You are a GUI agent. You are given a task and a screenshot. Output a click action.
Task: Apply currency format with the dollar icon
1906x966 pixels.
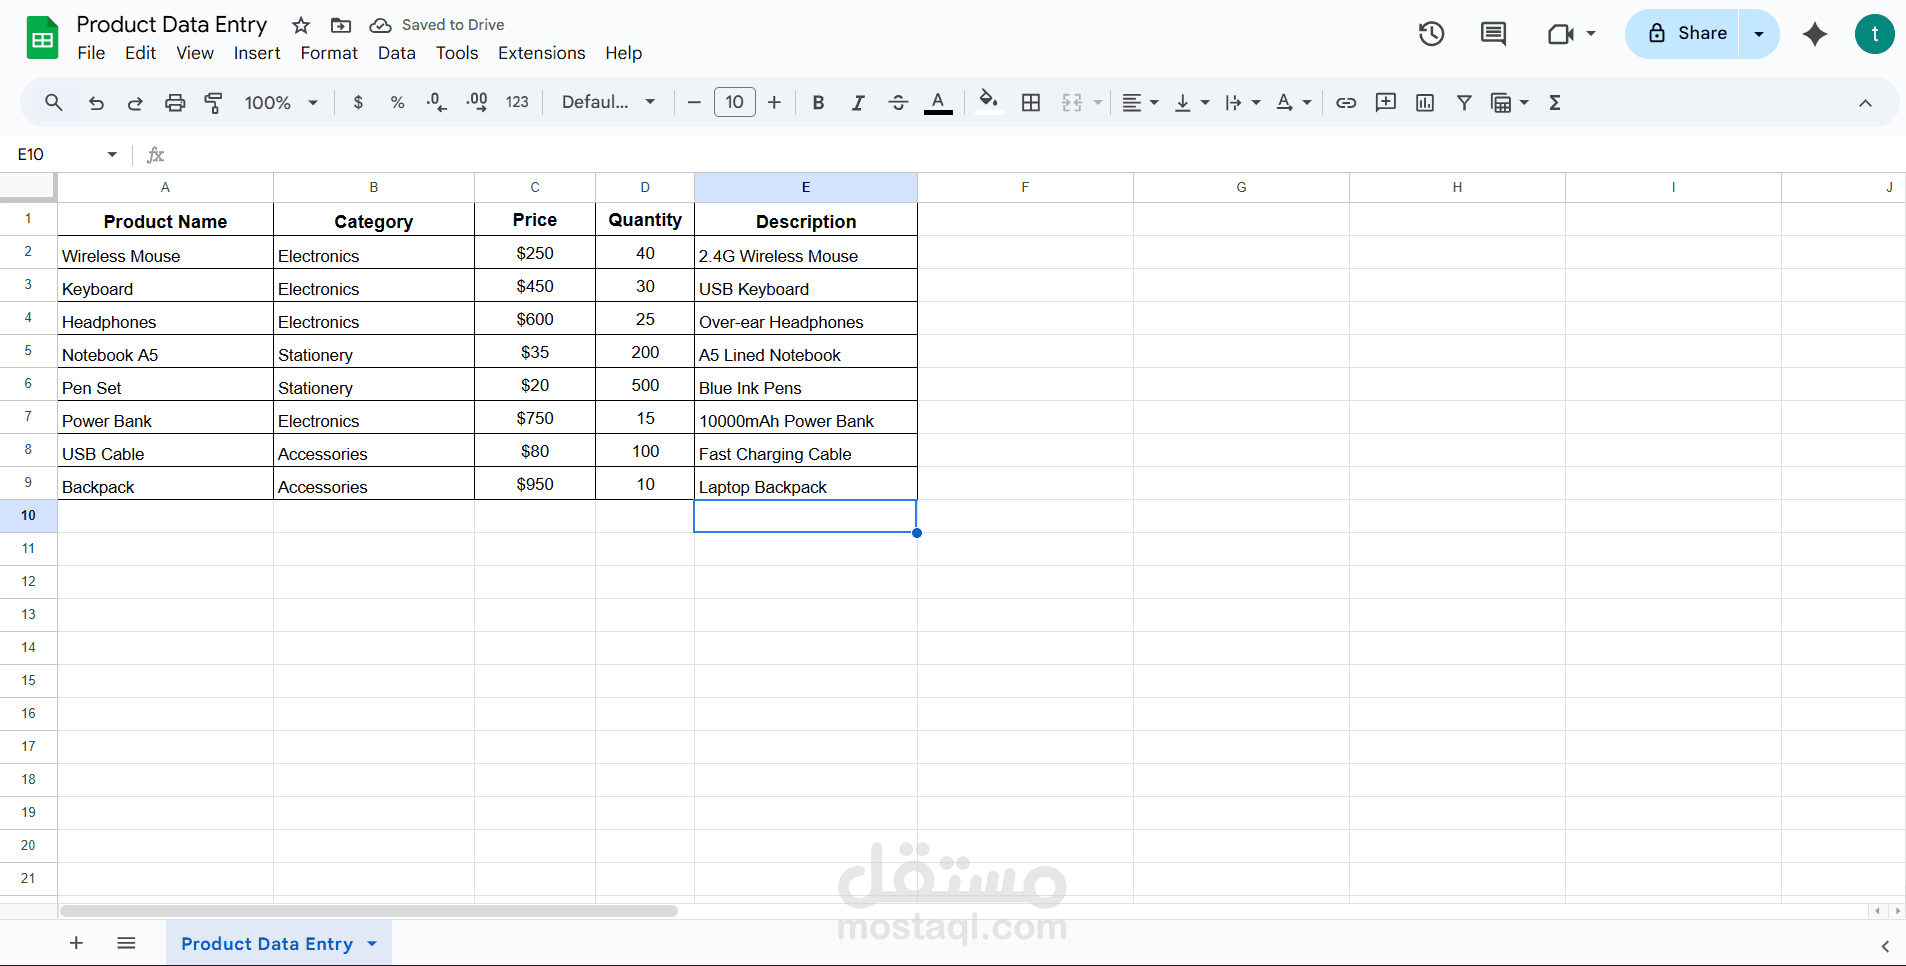[358, 102]
